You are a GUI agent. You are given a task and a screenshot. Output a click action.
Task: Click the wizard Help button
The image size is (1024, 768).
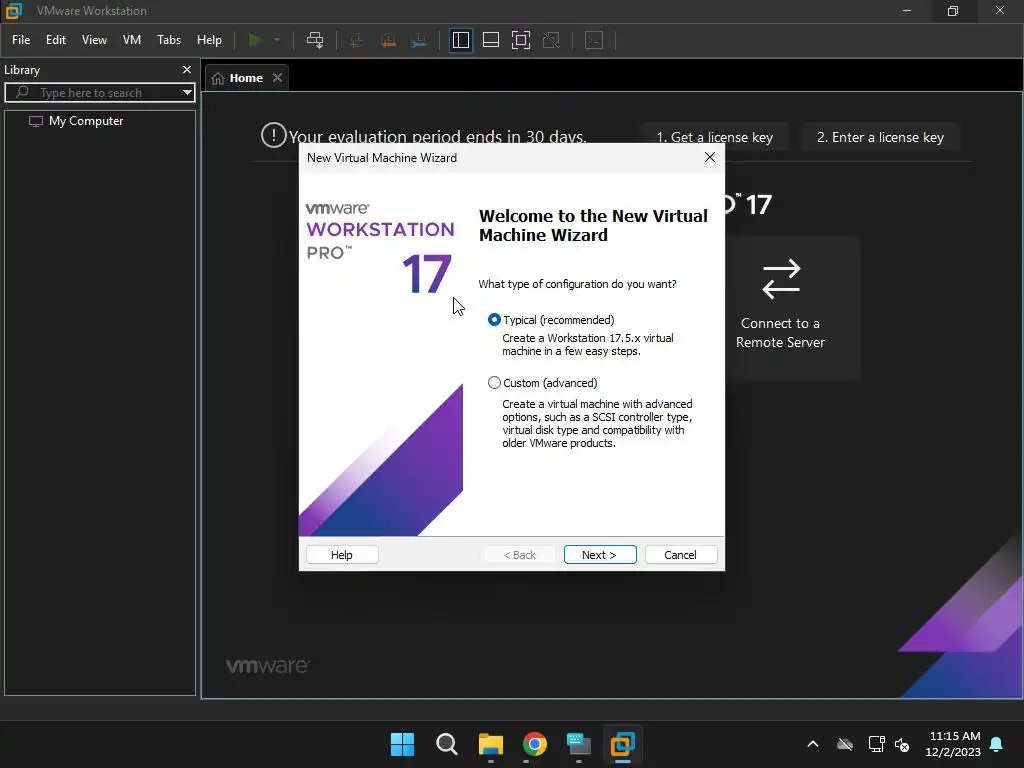[342, 554]
